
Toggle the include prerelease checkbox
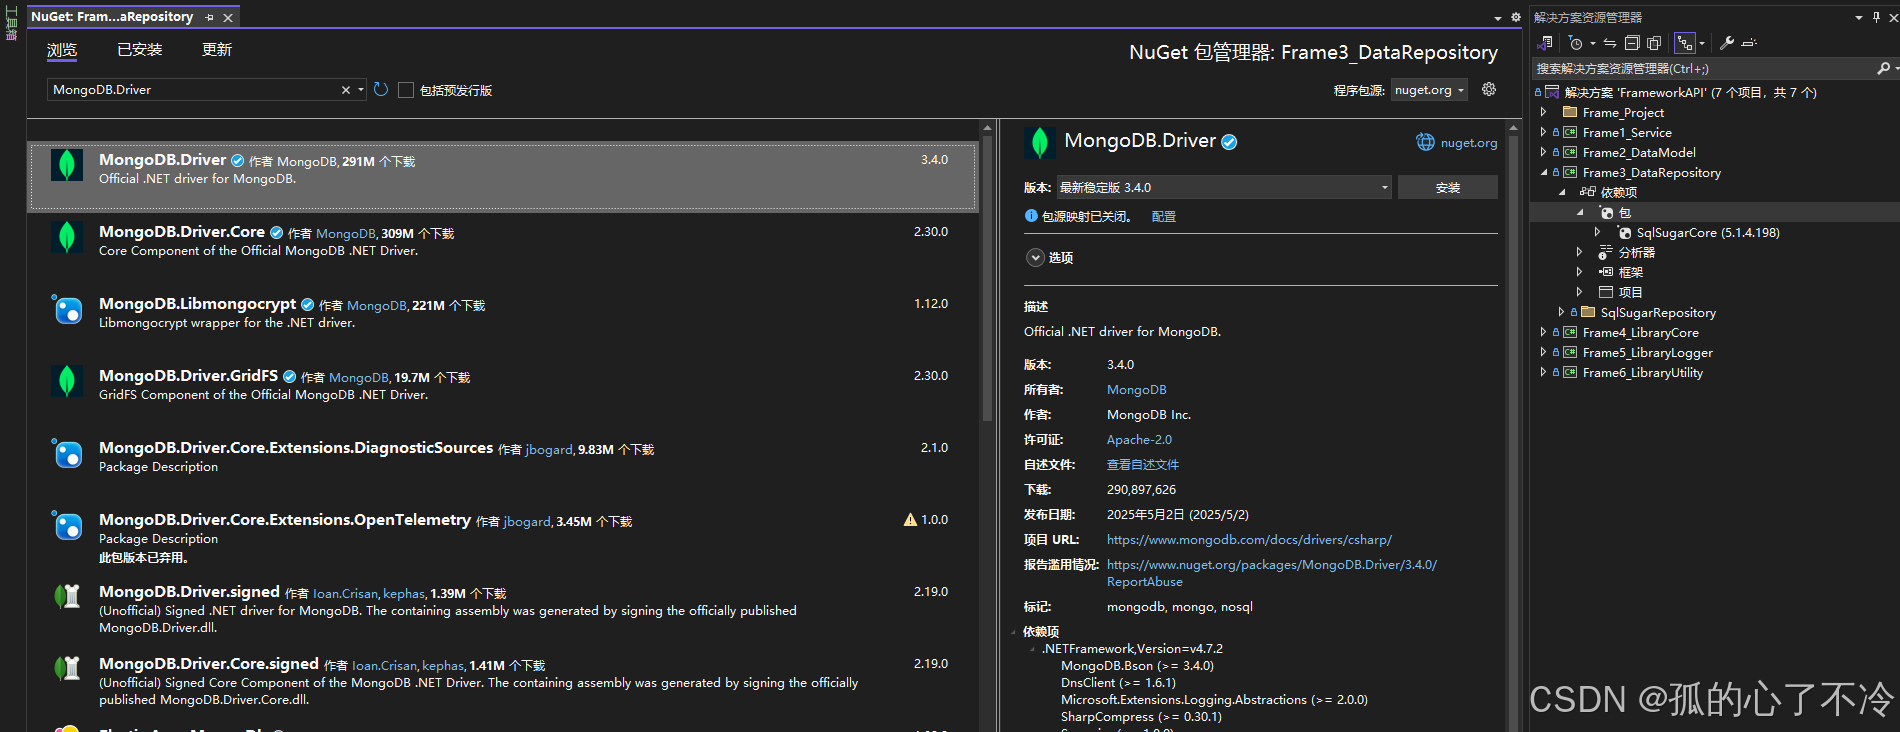coord(406,90)
